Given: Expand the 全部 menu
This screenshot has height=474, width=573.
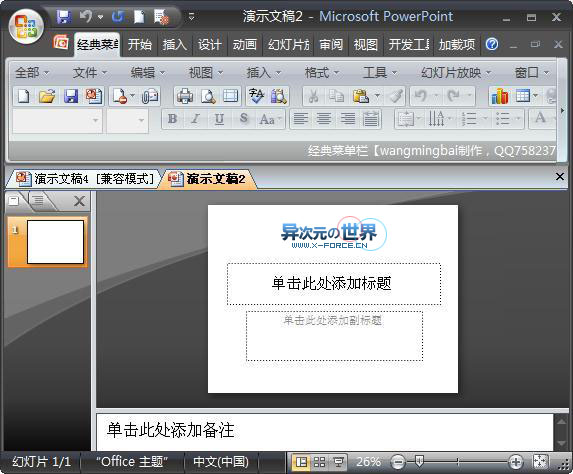Looking at the screenshot, I should click(x=32, y=73).
